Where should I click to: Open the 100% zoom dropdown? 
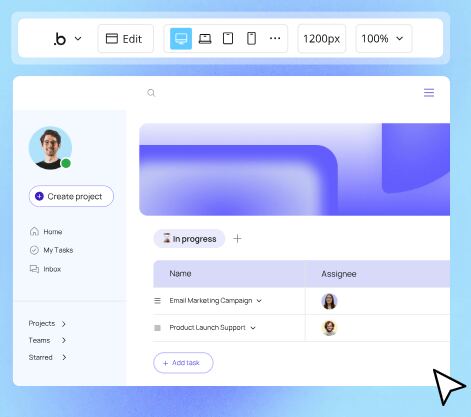click(x=384, y=39)
